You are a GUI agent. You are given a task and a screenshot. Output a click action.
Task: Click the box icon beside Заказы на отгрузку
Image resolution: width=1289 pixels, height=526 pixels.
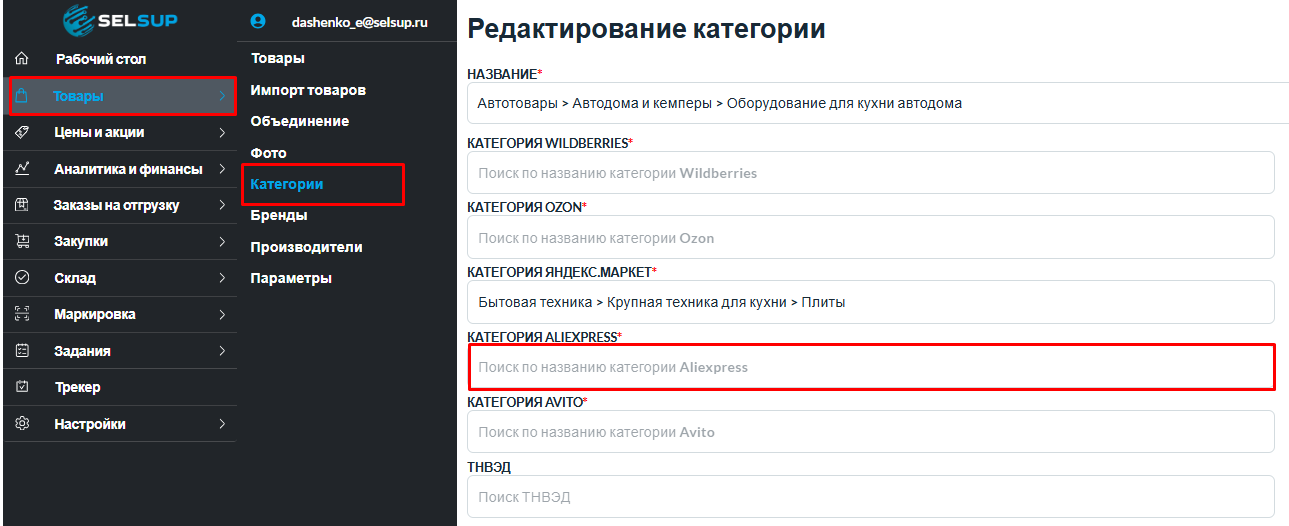pos(22,205)
